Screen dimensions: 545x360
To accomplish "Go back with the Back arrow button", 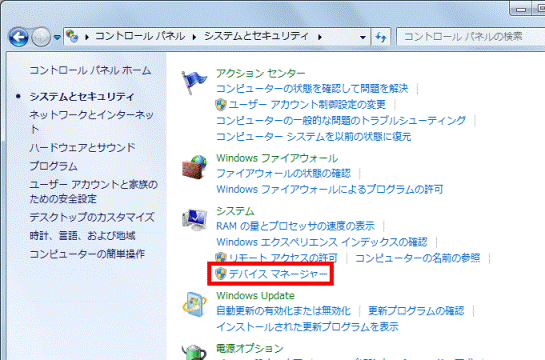I will click(x=18, y=37).
